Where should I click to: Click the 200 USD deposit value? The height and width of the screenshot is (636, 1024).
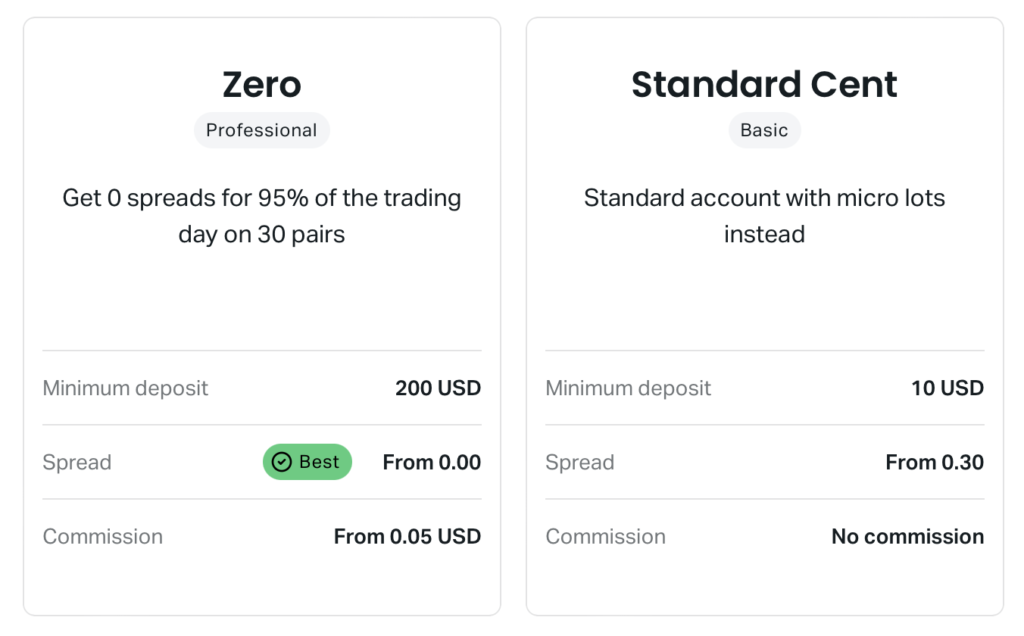(438, 388)
